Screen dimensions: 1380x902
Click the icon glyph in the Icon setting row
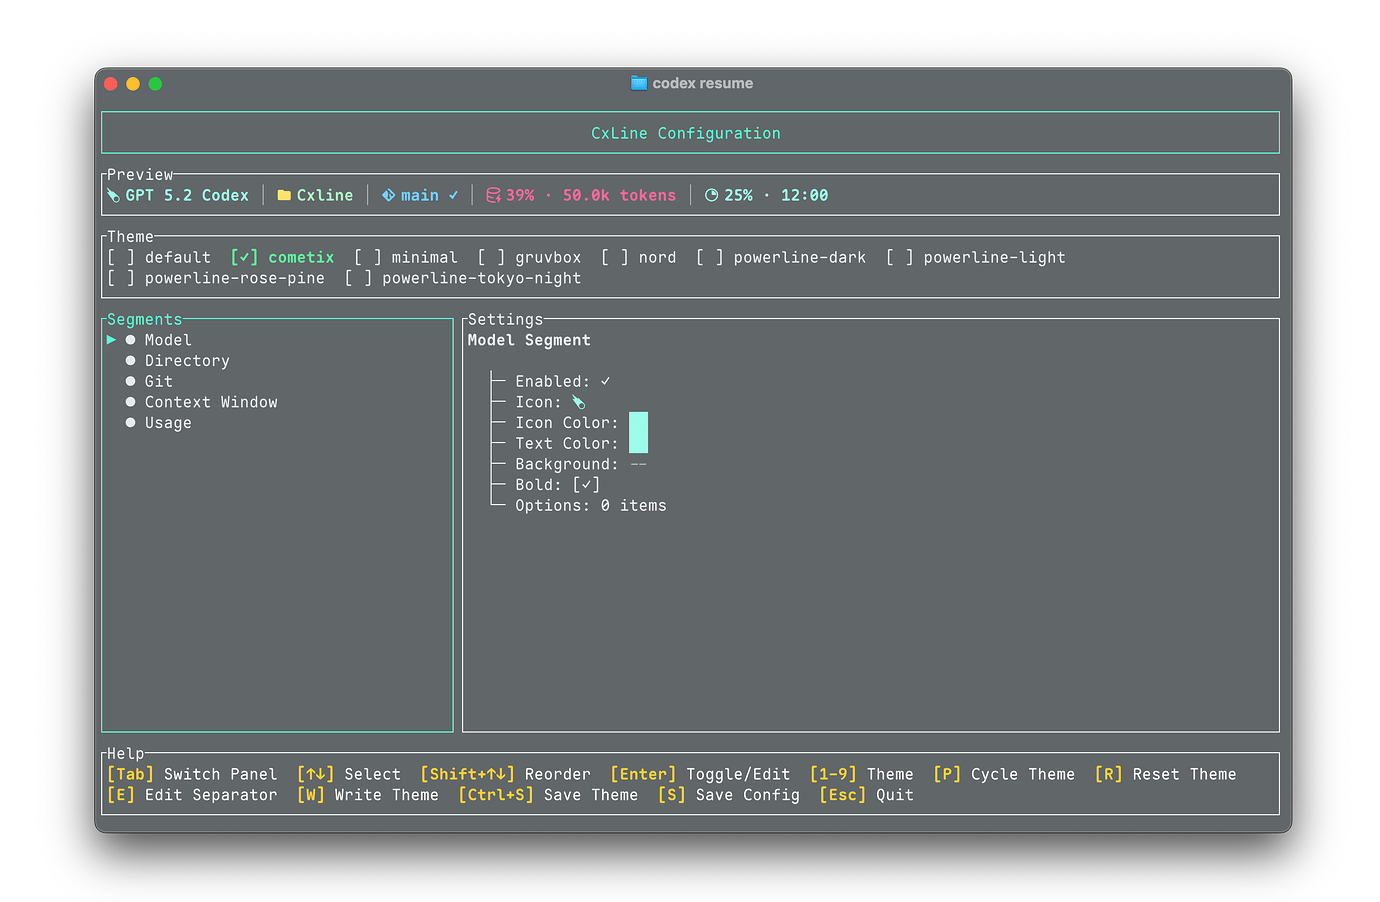click(578, 402)
